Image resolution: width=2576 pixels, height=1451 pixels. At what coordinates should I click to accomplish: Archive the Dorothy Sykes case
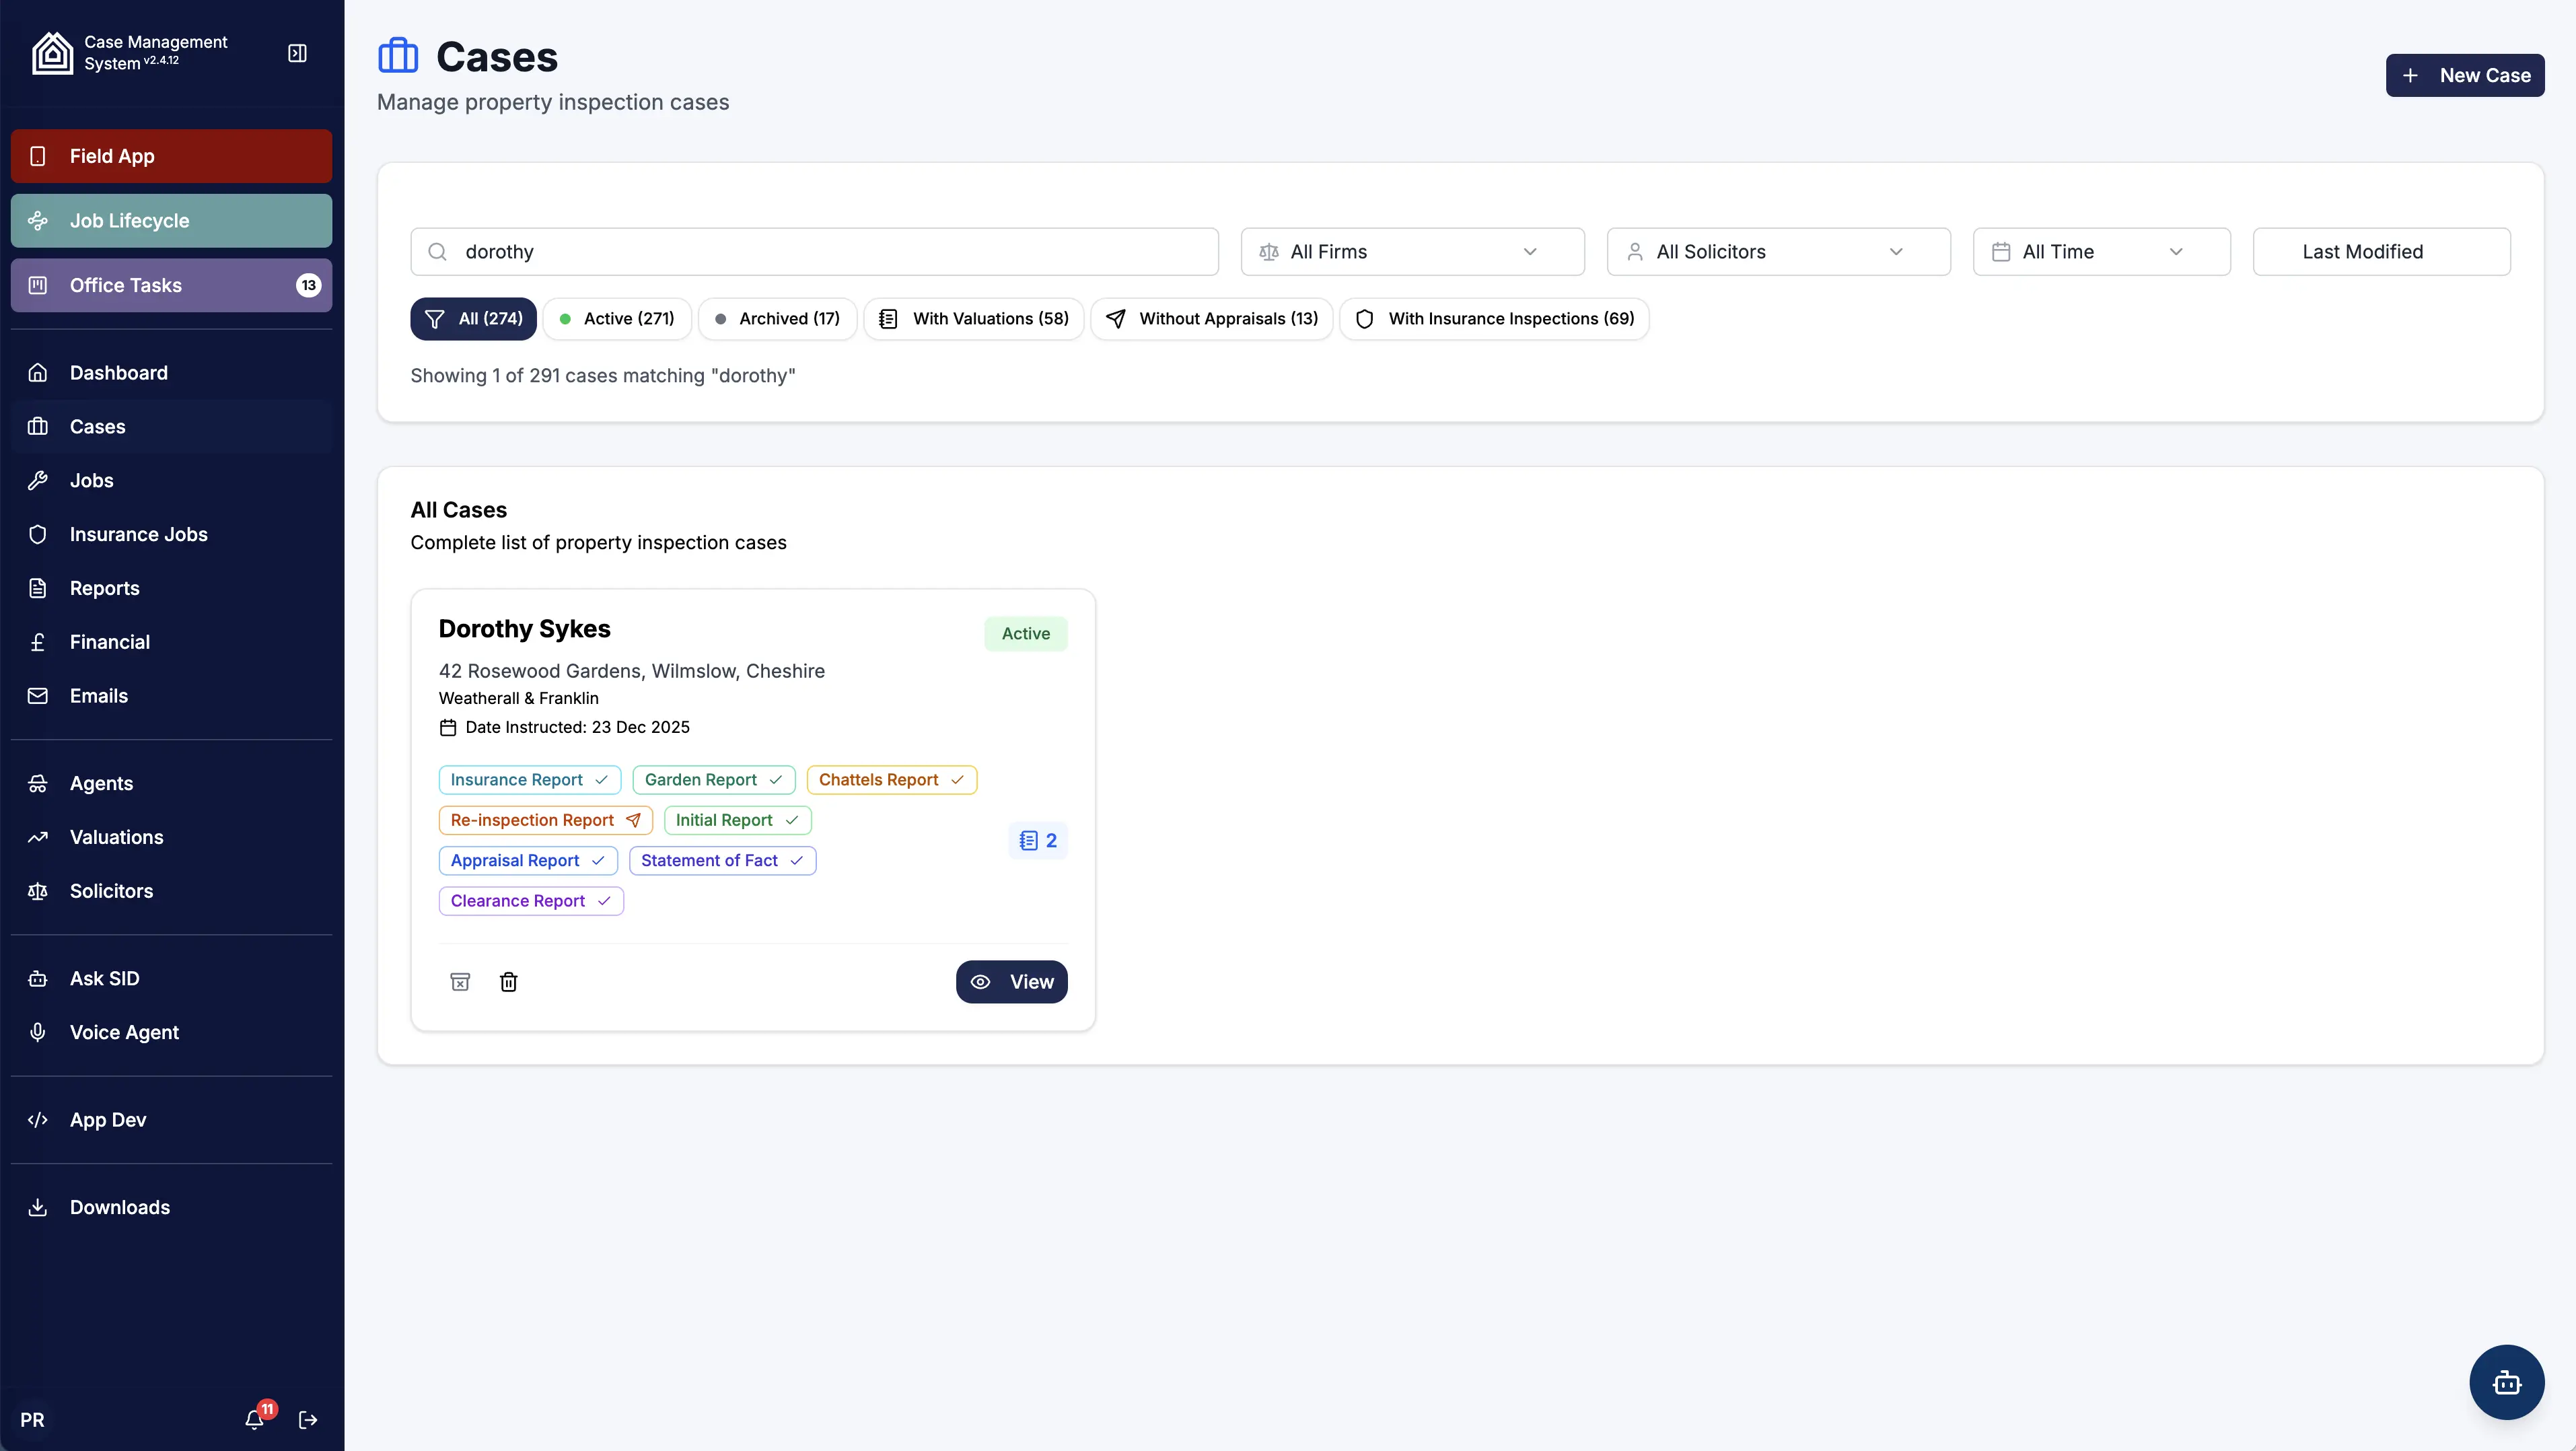coord(460,982)
